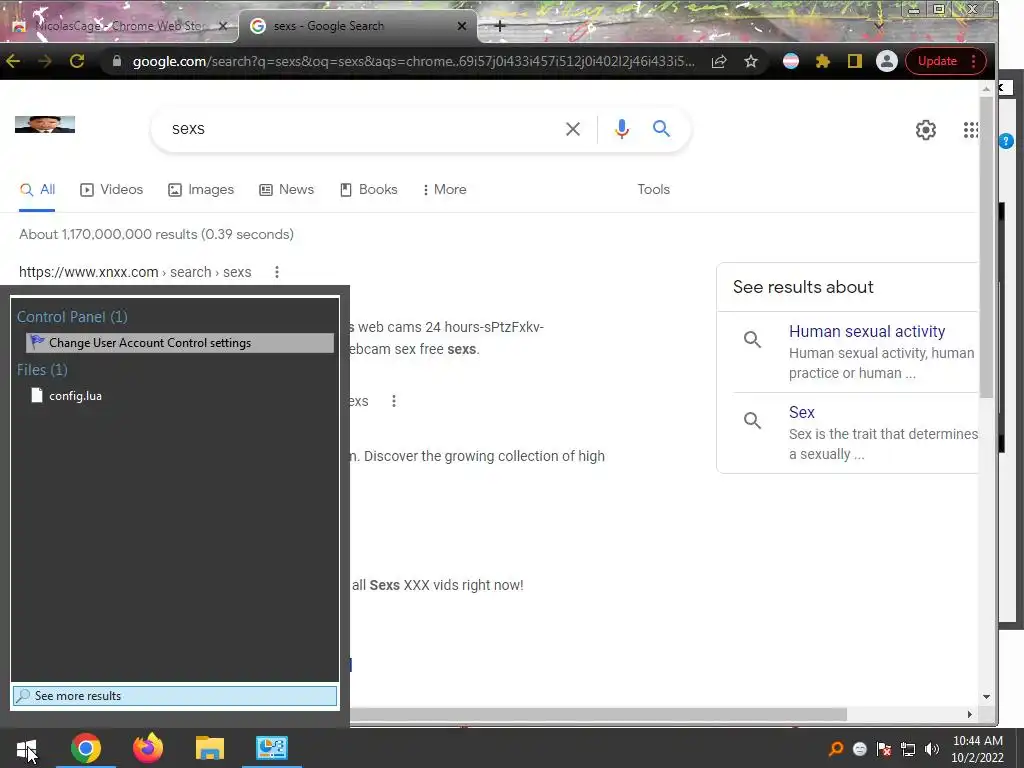
Task: Click the browser forward arrow
Action: tap(44, 61)
